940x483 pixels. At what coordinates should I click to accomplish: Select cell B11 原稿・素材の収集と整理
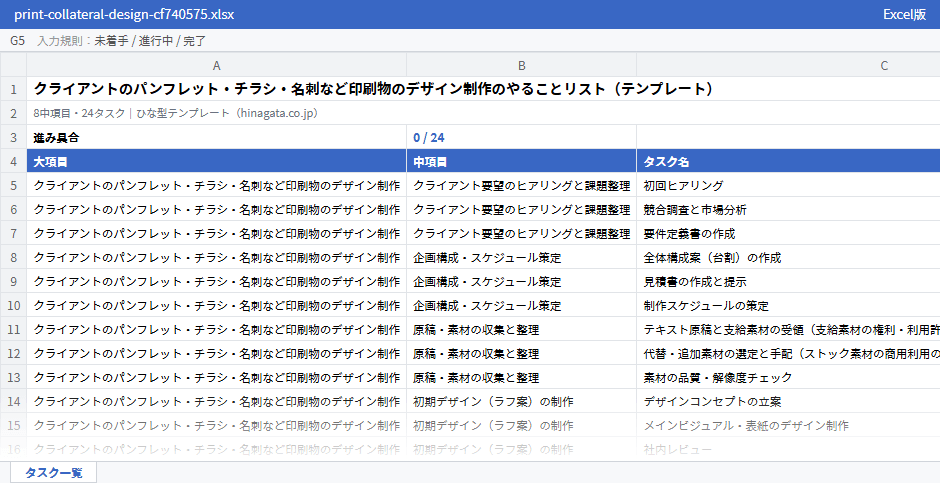[x=522, y=329]
